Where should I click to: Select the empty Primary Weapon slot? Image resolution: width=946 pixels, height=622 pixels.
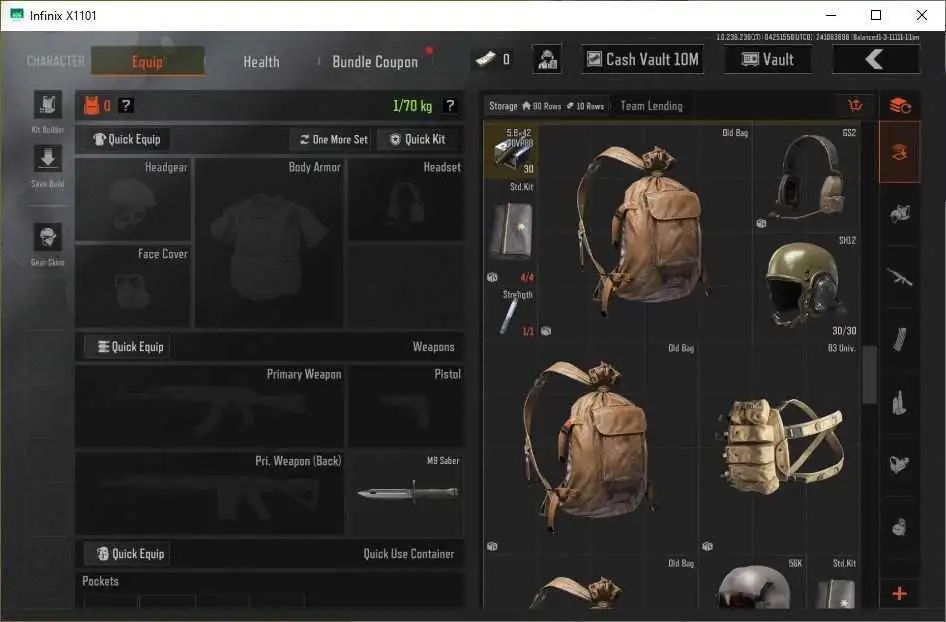click(x=210, y=407)
